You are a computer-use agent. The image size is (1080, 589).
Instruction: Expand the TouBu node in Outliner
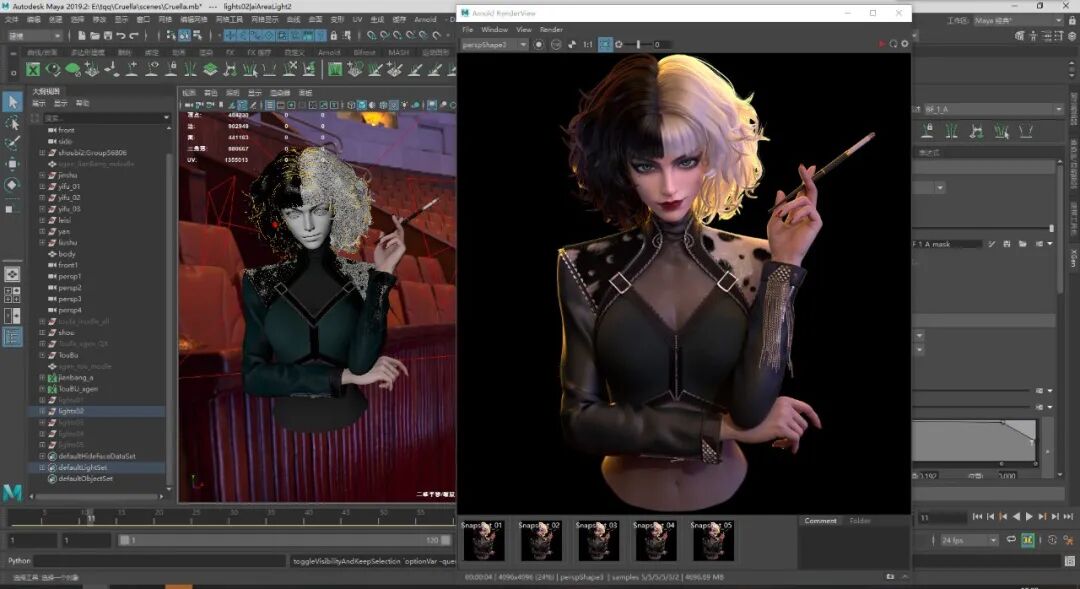[x=42, y=355]
